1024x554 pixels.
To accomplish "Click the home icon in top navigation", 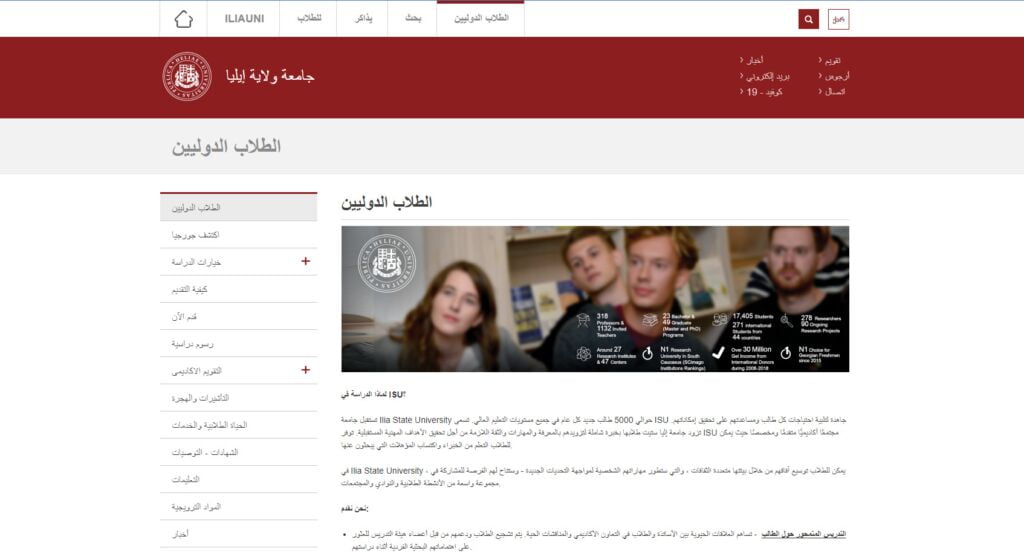I will [x=183, y=19].
